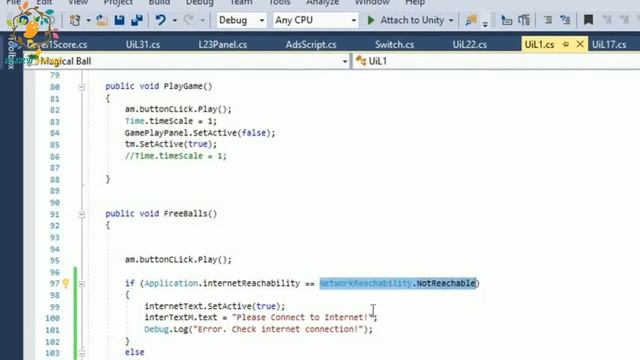The width and height of the screenshot is (640, 360).
Task: Open the Analyze menu
Action: [x=322, y=2]
